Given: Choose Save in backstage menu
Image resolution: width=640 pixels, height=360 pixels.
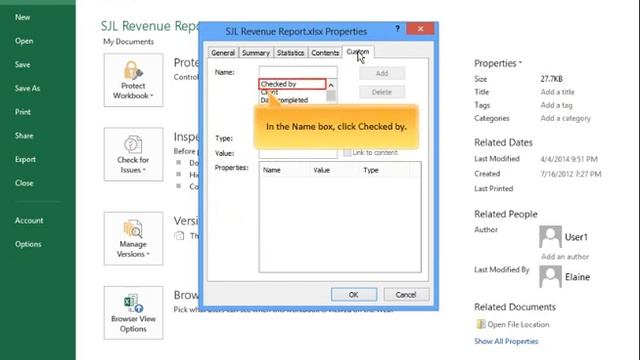Looking at the screenshot, I should (x=22, y=64).
